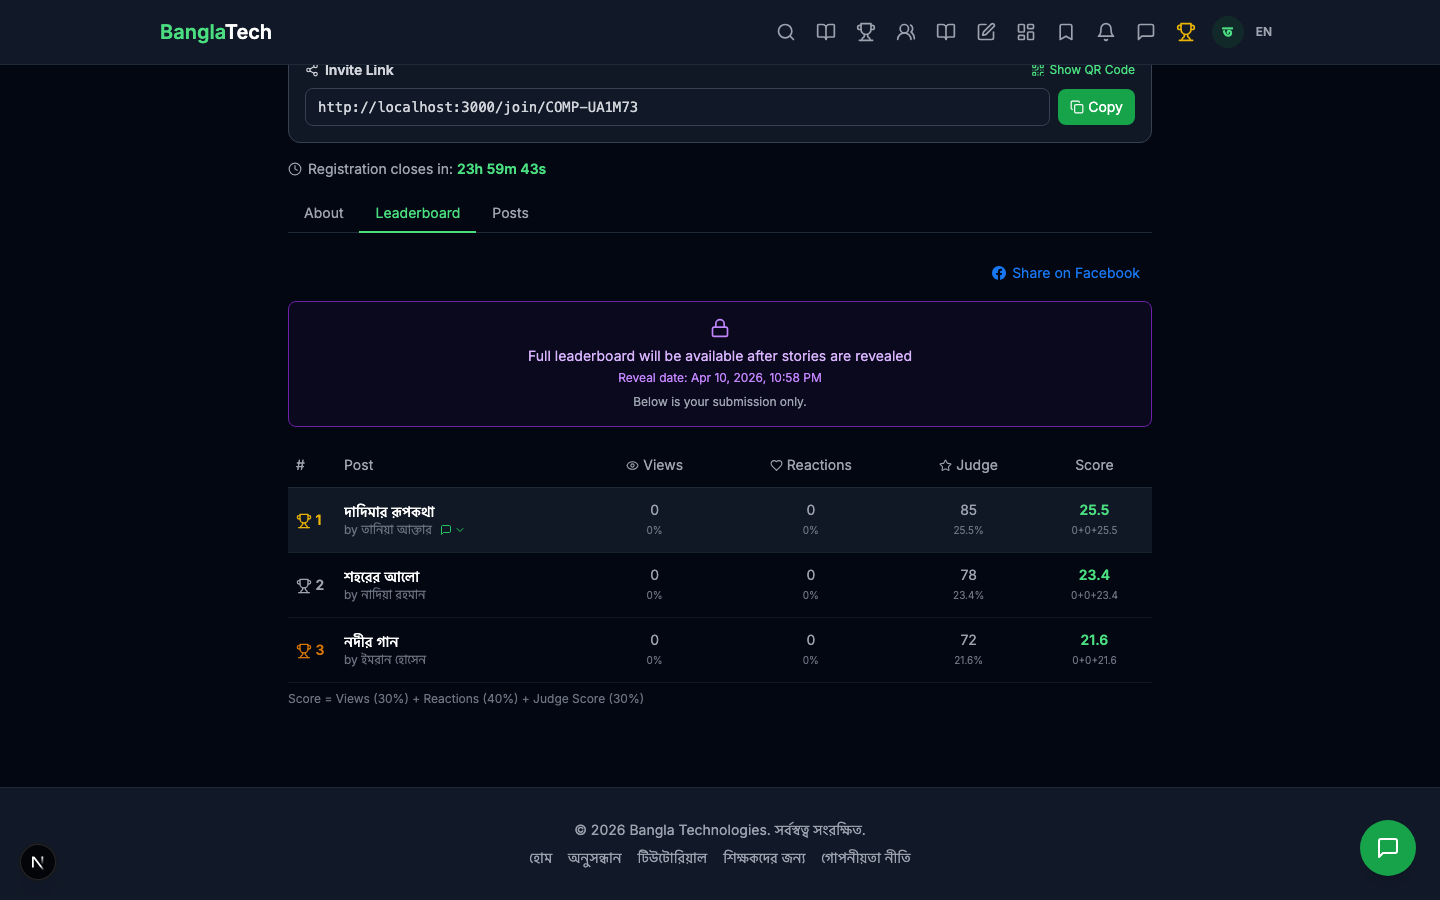Image resolution: width=1440 pixels, height=900 pixels.
Task: Click Show QR Code for the invite link
Action: click(x=1083, y=70)
